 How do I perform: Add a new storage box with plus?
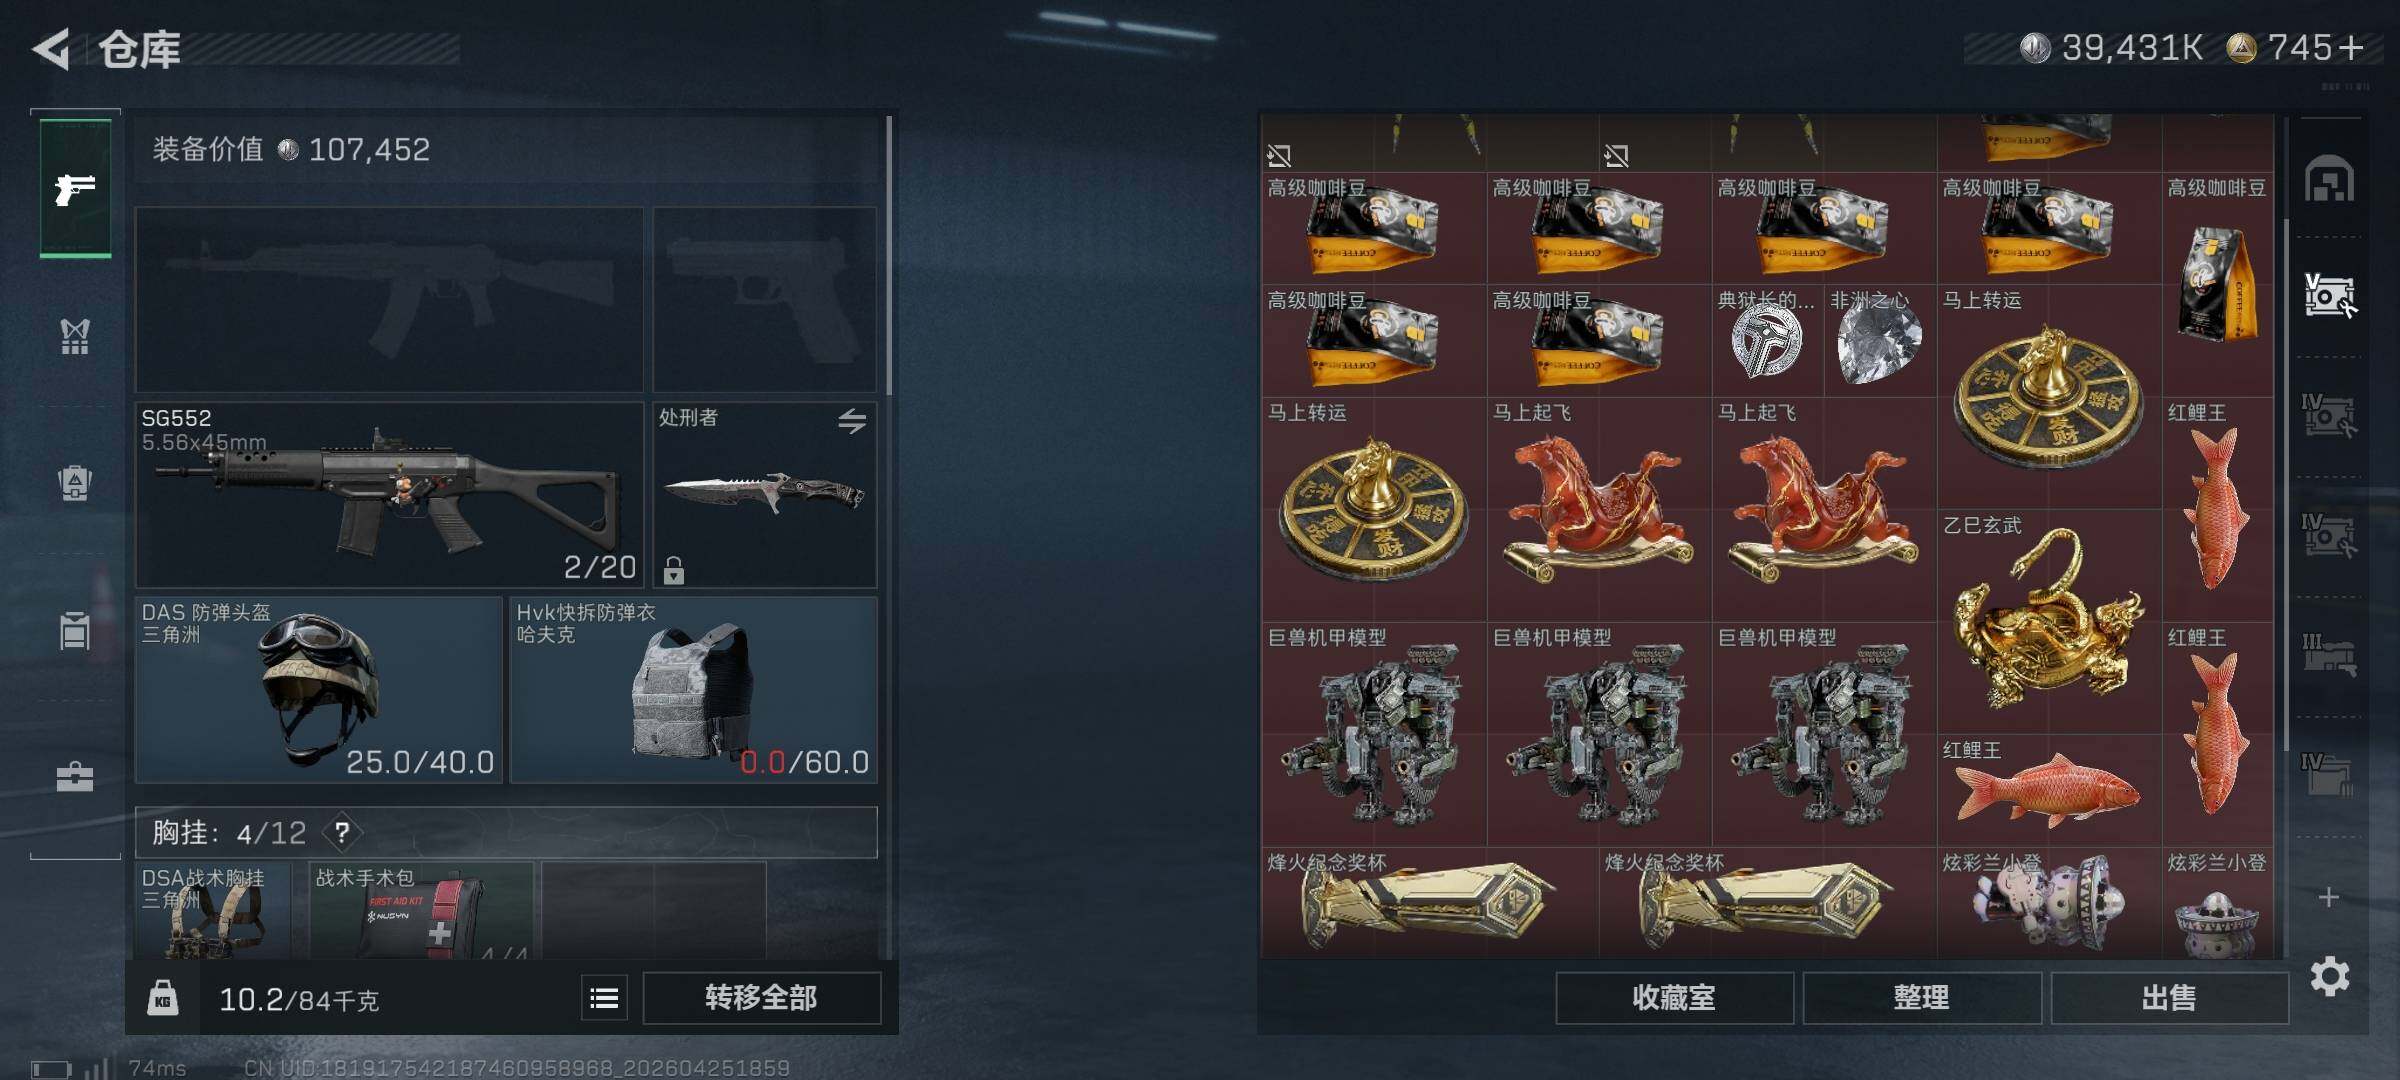click(x=2329, y=897)
